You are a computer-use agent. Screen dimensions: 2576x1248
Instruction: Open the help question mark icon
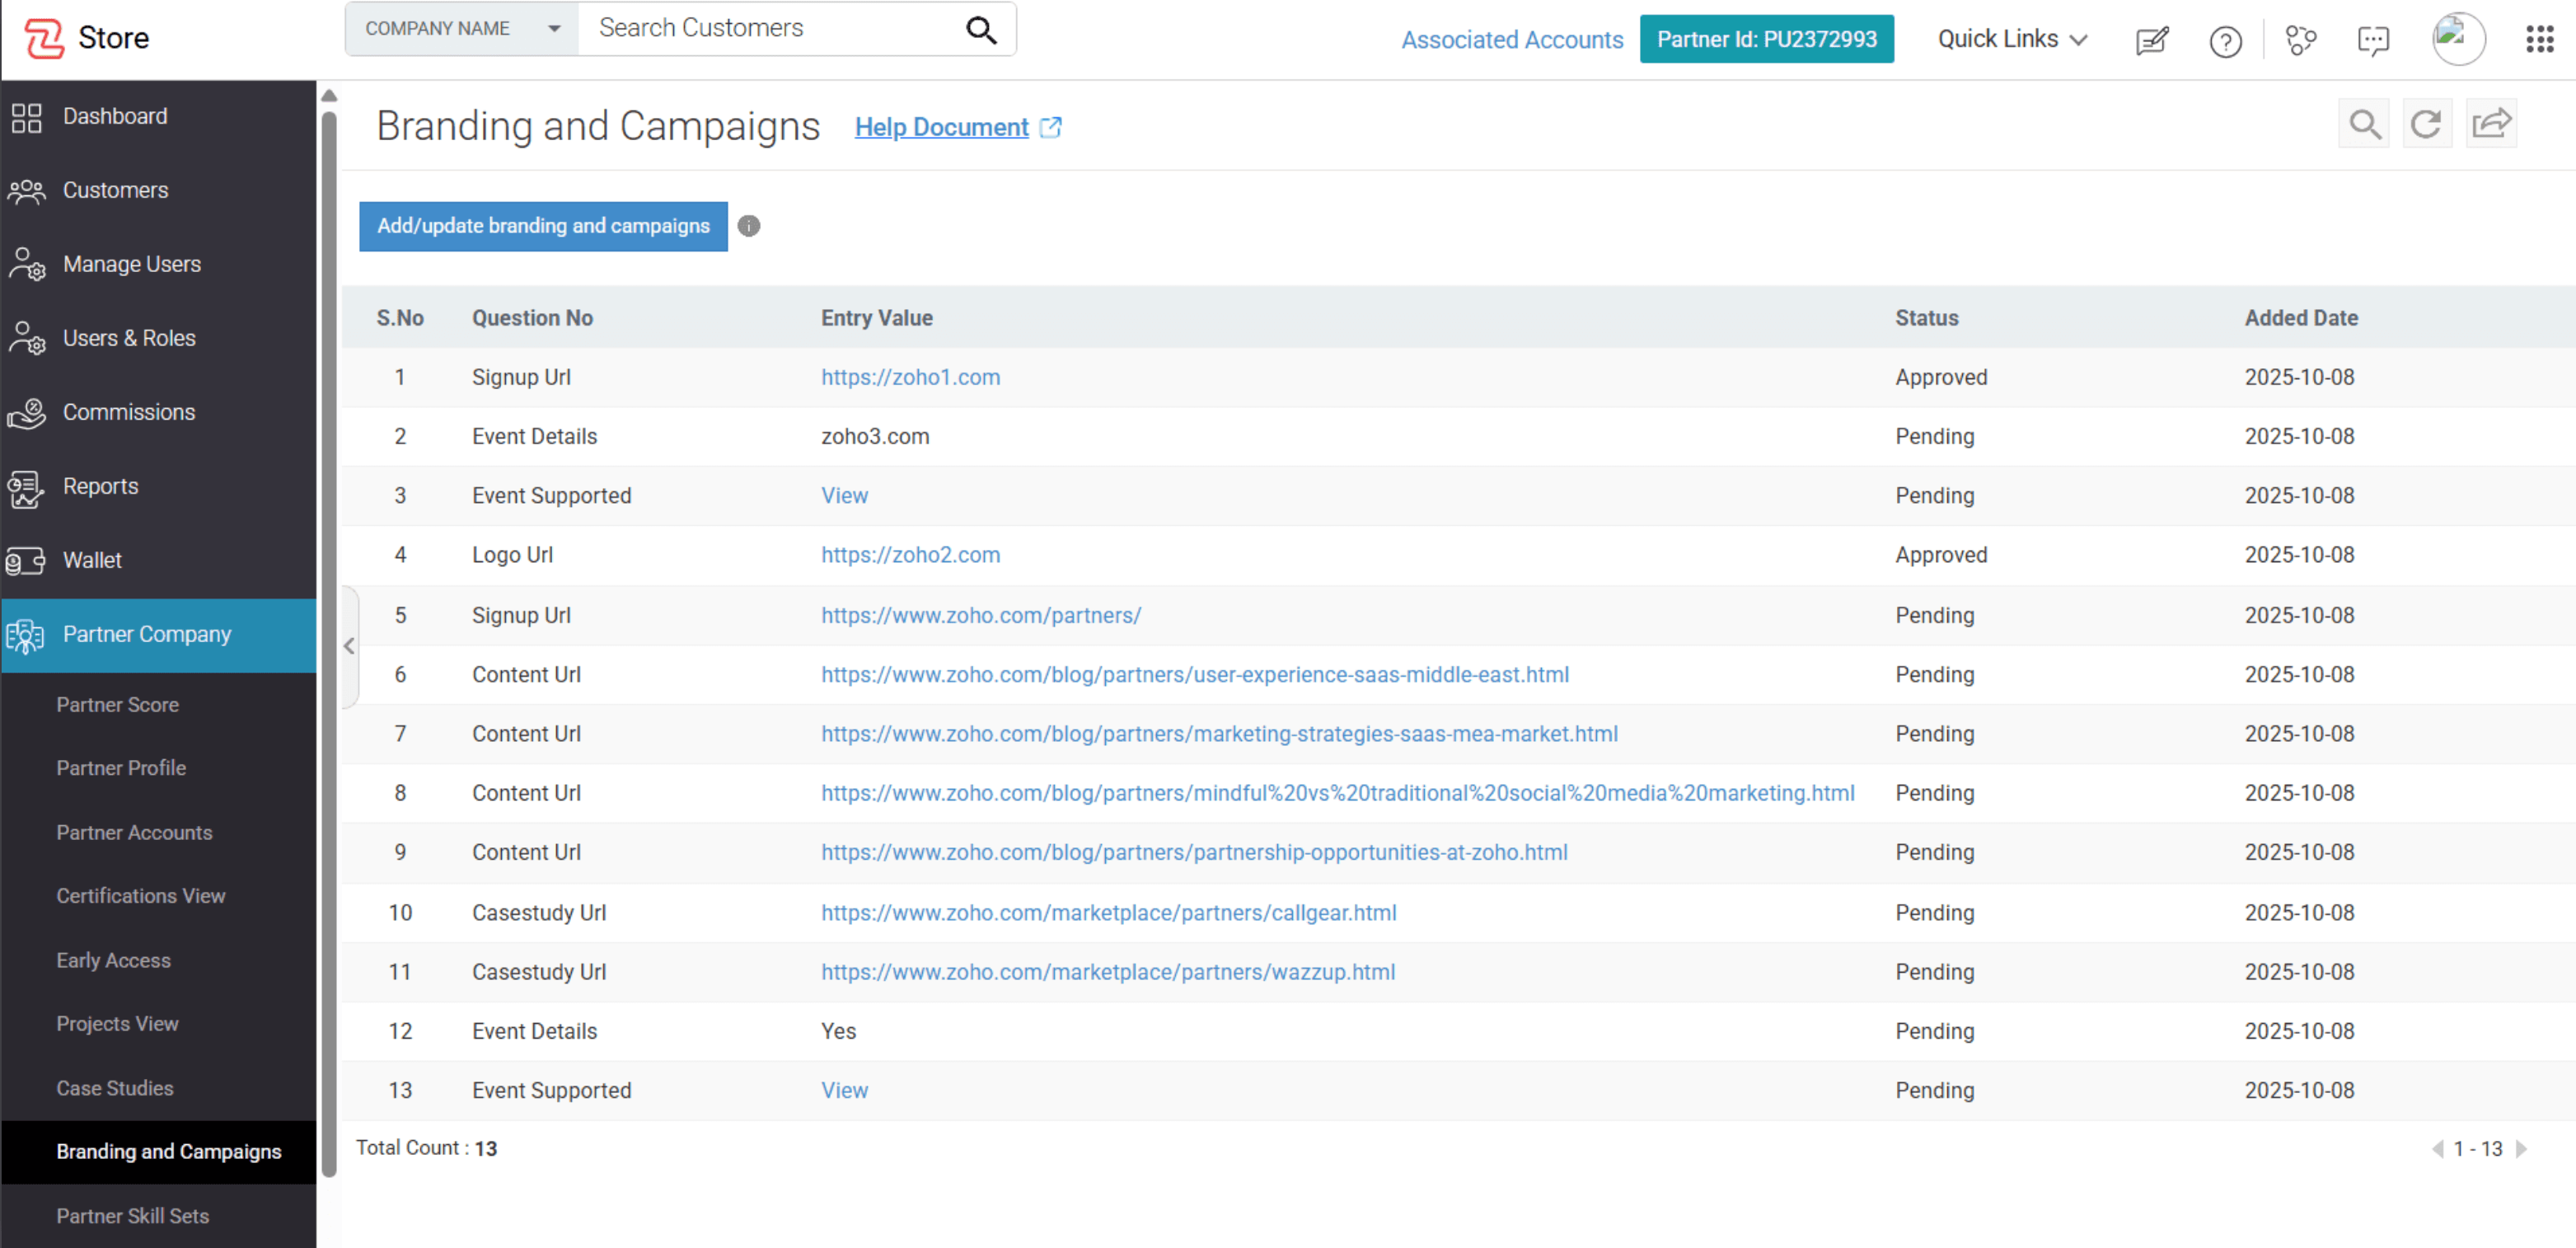[2224, 41]
